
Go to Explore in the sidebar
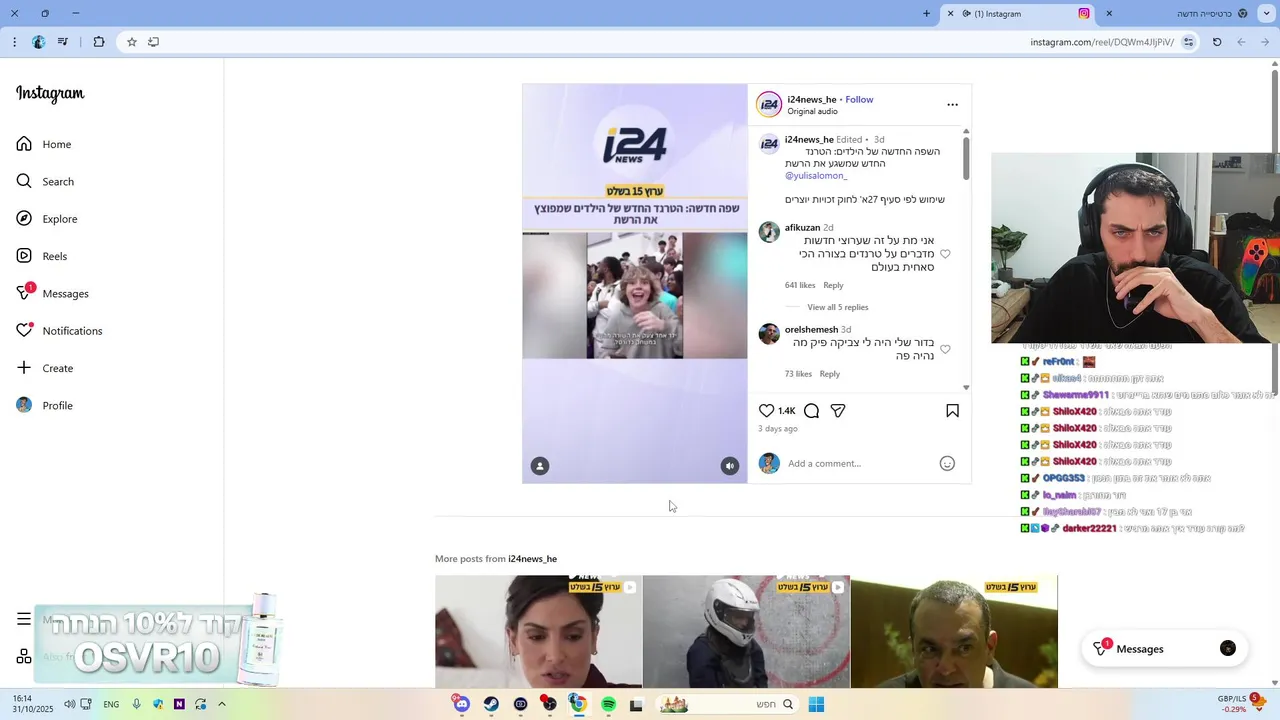click(x=47, y=219)
